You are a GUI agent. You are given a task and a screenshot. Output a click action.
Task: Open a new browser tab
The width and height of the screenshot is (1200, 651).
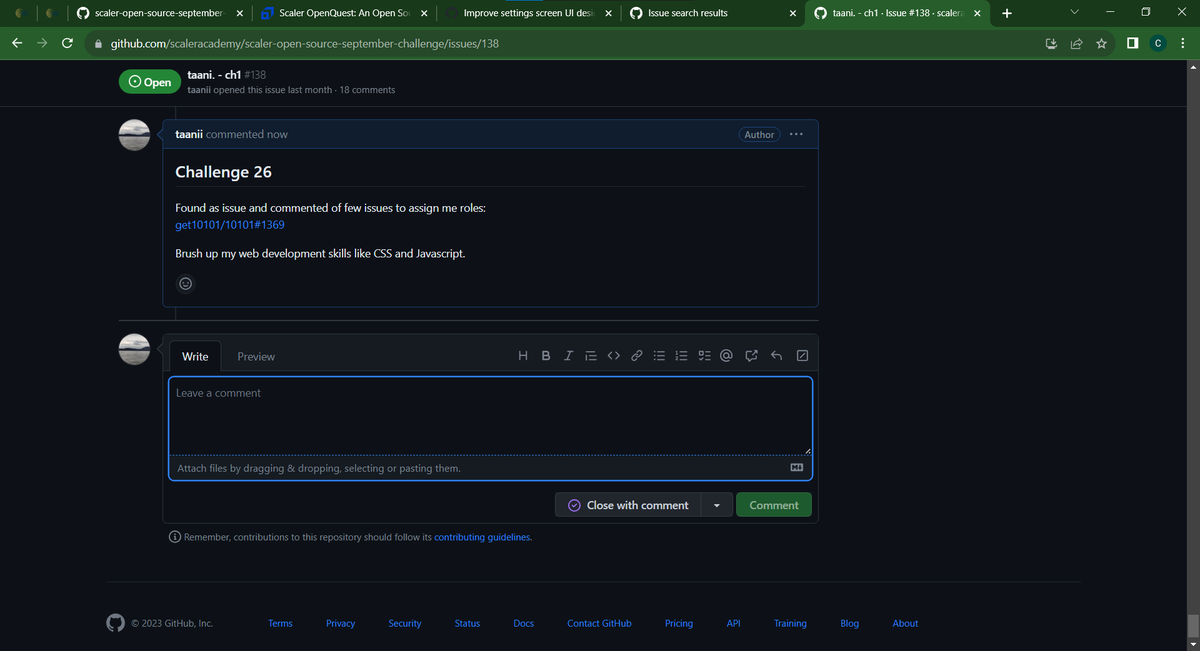pyautogui.click(x=1006, y=13)
